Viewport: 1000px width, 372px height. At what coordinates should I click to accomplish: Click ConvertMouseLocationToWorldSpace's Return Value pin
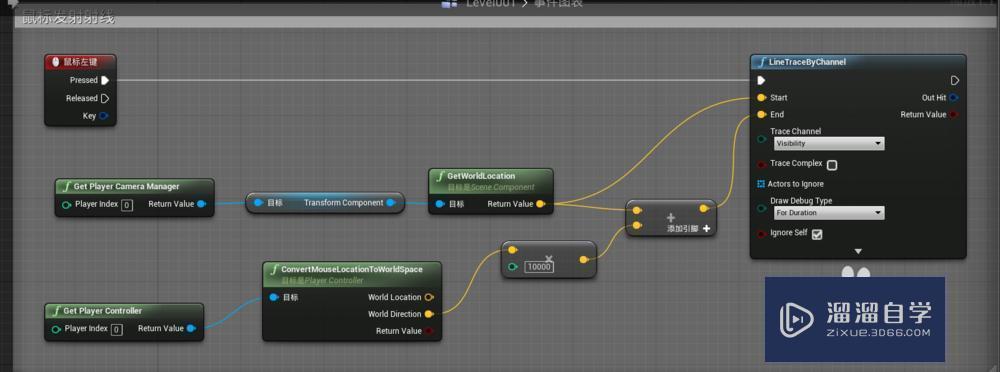[429, 331]
